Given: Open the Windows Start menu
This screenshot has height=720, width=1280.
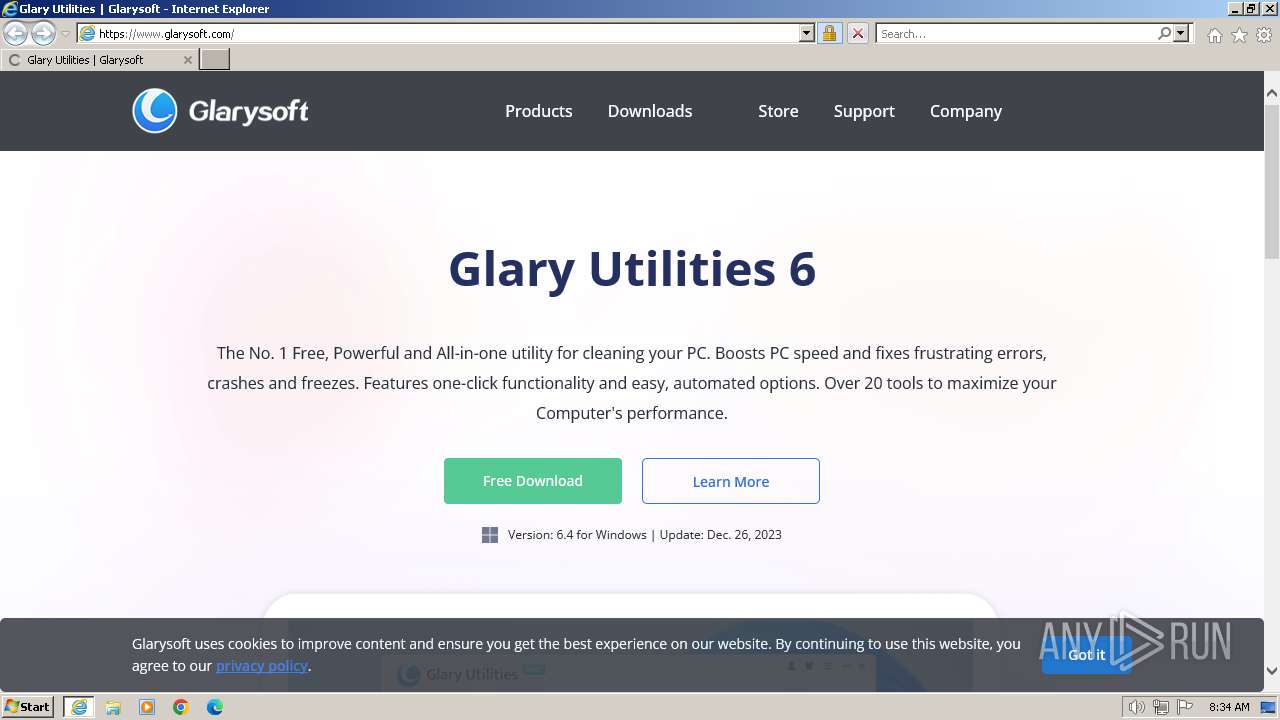Looking at the screenshot, I should 28,707.
